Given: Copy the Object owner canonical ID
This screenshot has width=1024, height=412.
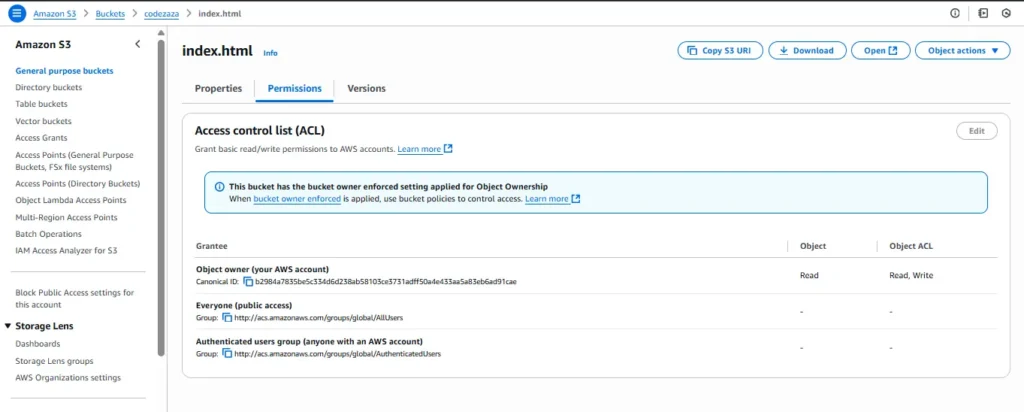Looking at the screenshot, I should 248,282.
